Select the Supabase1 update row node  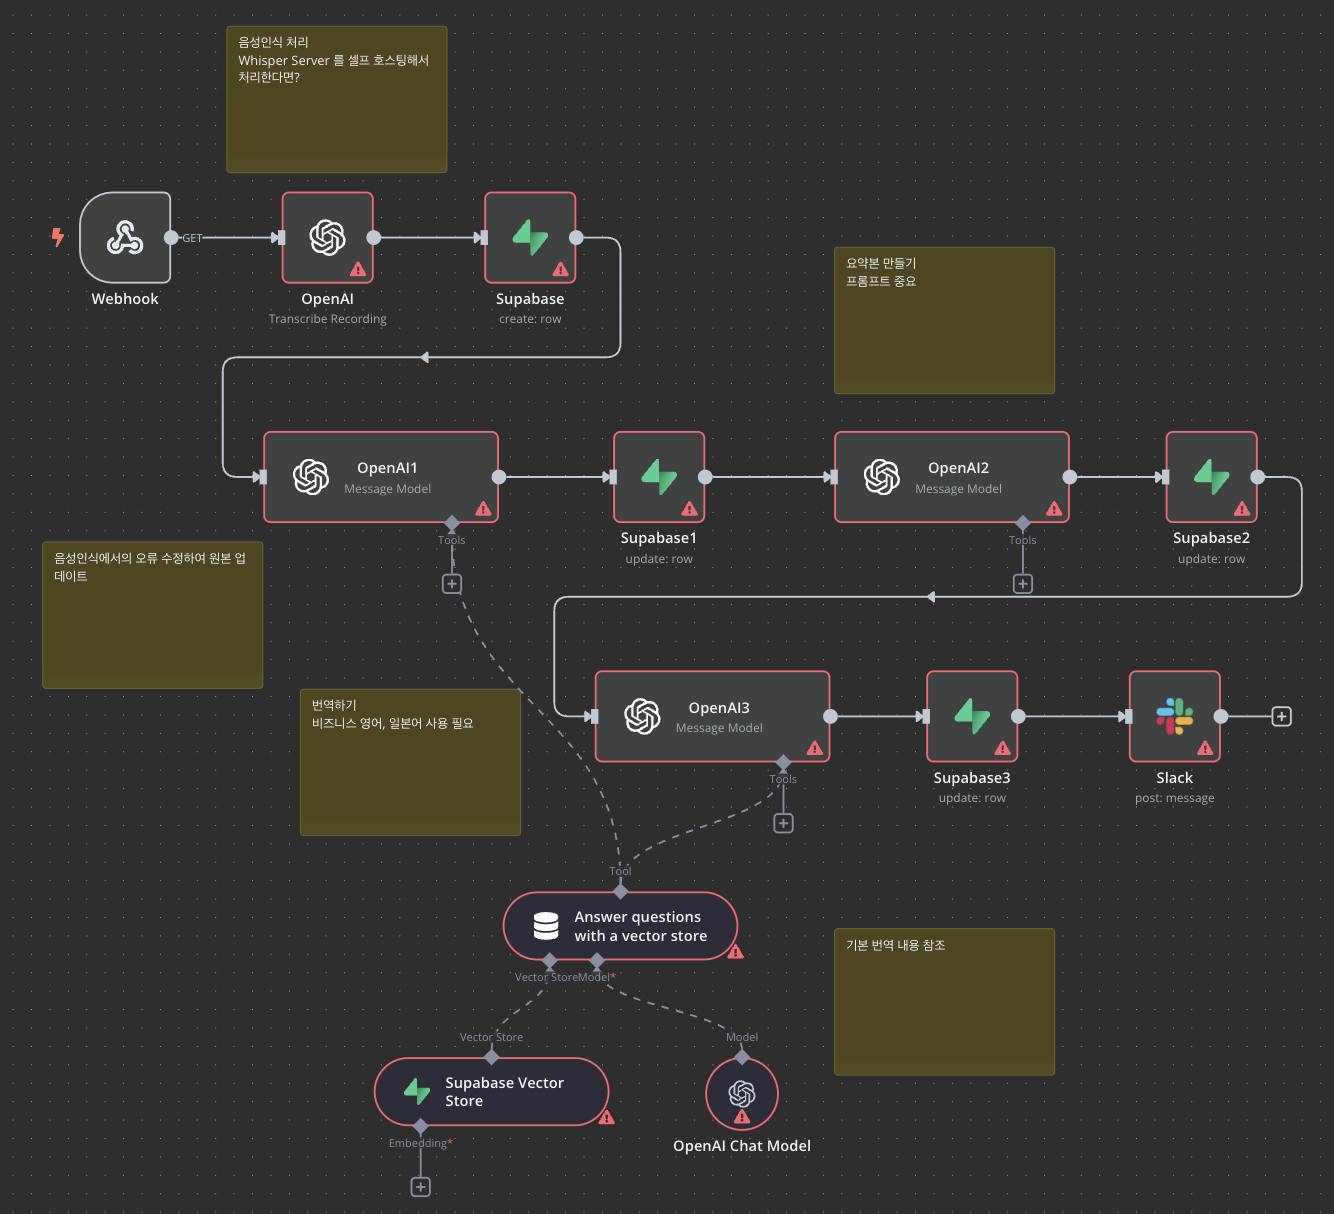(659, 477)
